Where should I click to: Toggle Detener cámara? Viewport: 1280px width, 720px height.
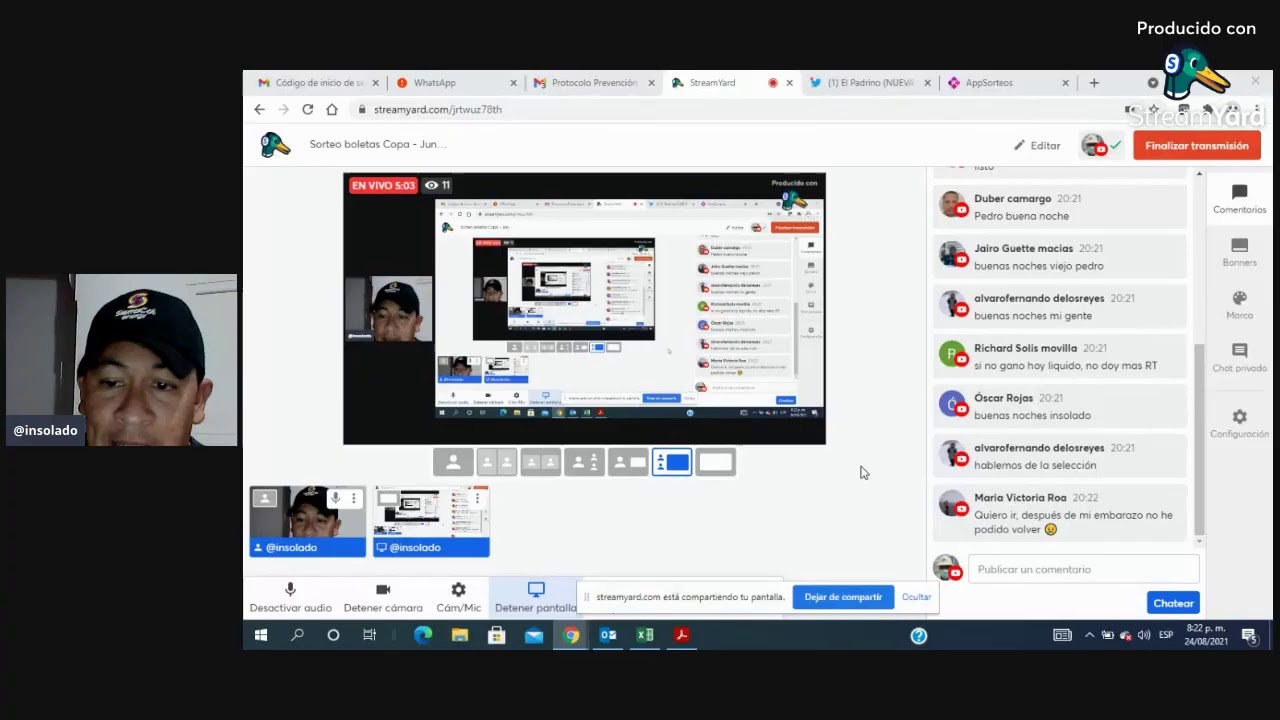click(x=383, y=598)
